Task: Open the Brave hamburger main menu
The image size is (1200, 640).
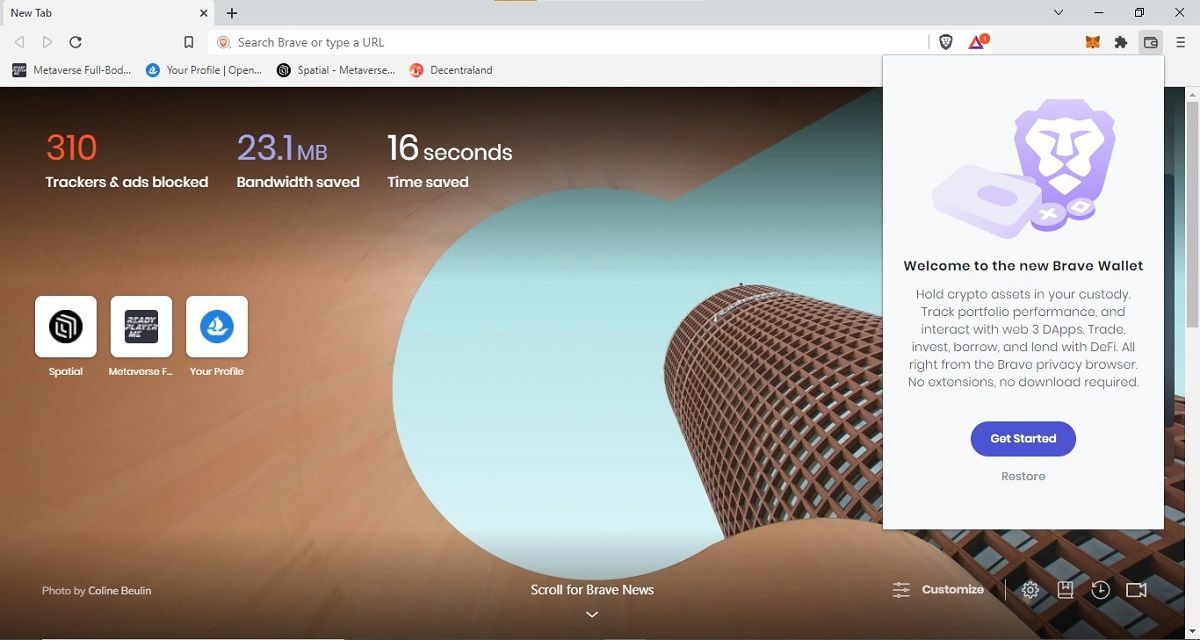Action: pyautogui.click(x=1181, y=42)
